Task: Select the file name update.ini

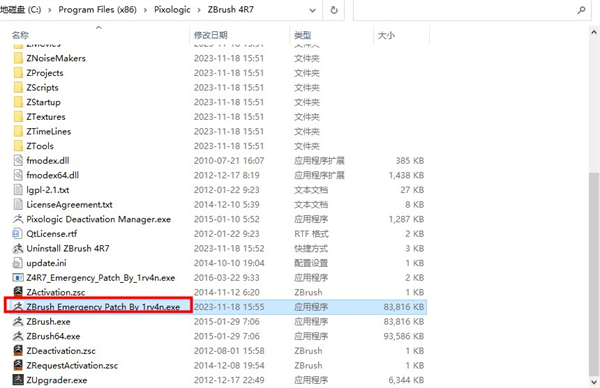Action: pos(46,263)
